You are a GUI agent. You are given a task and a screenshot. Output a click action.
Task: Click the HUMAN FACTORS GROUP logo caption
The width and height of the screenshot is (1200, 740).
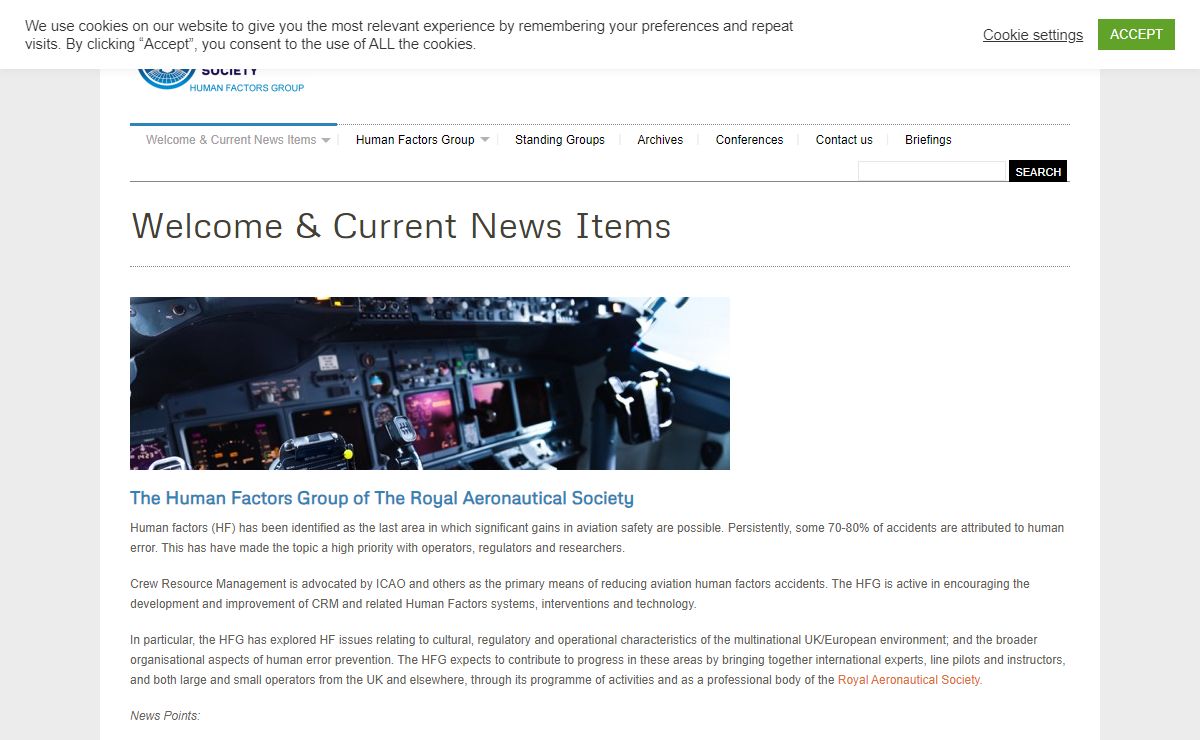(247, 88)
